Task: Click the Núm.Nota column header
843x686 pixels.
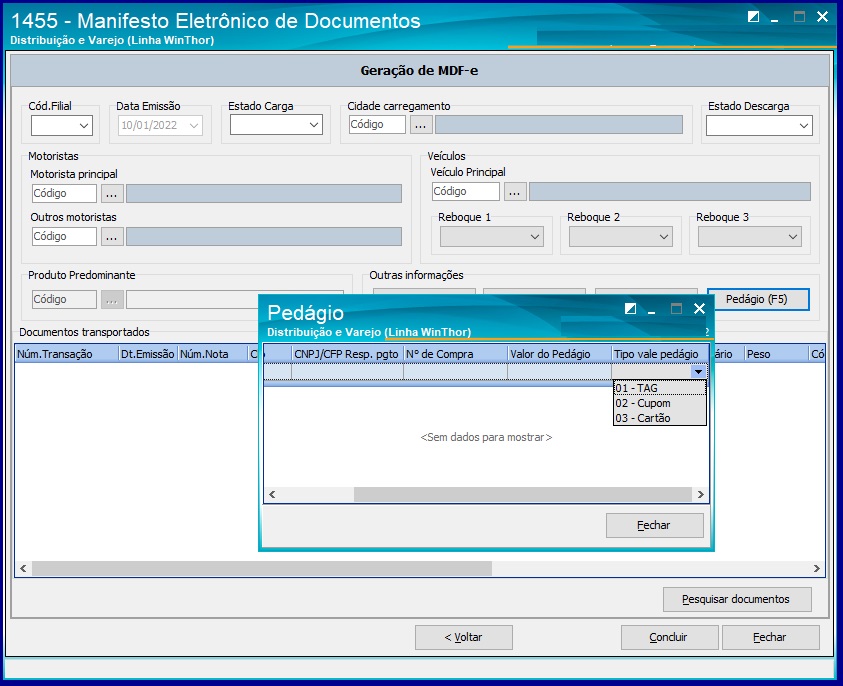Action: (212, 354)
